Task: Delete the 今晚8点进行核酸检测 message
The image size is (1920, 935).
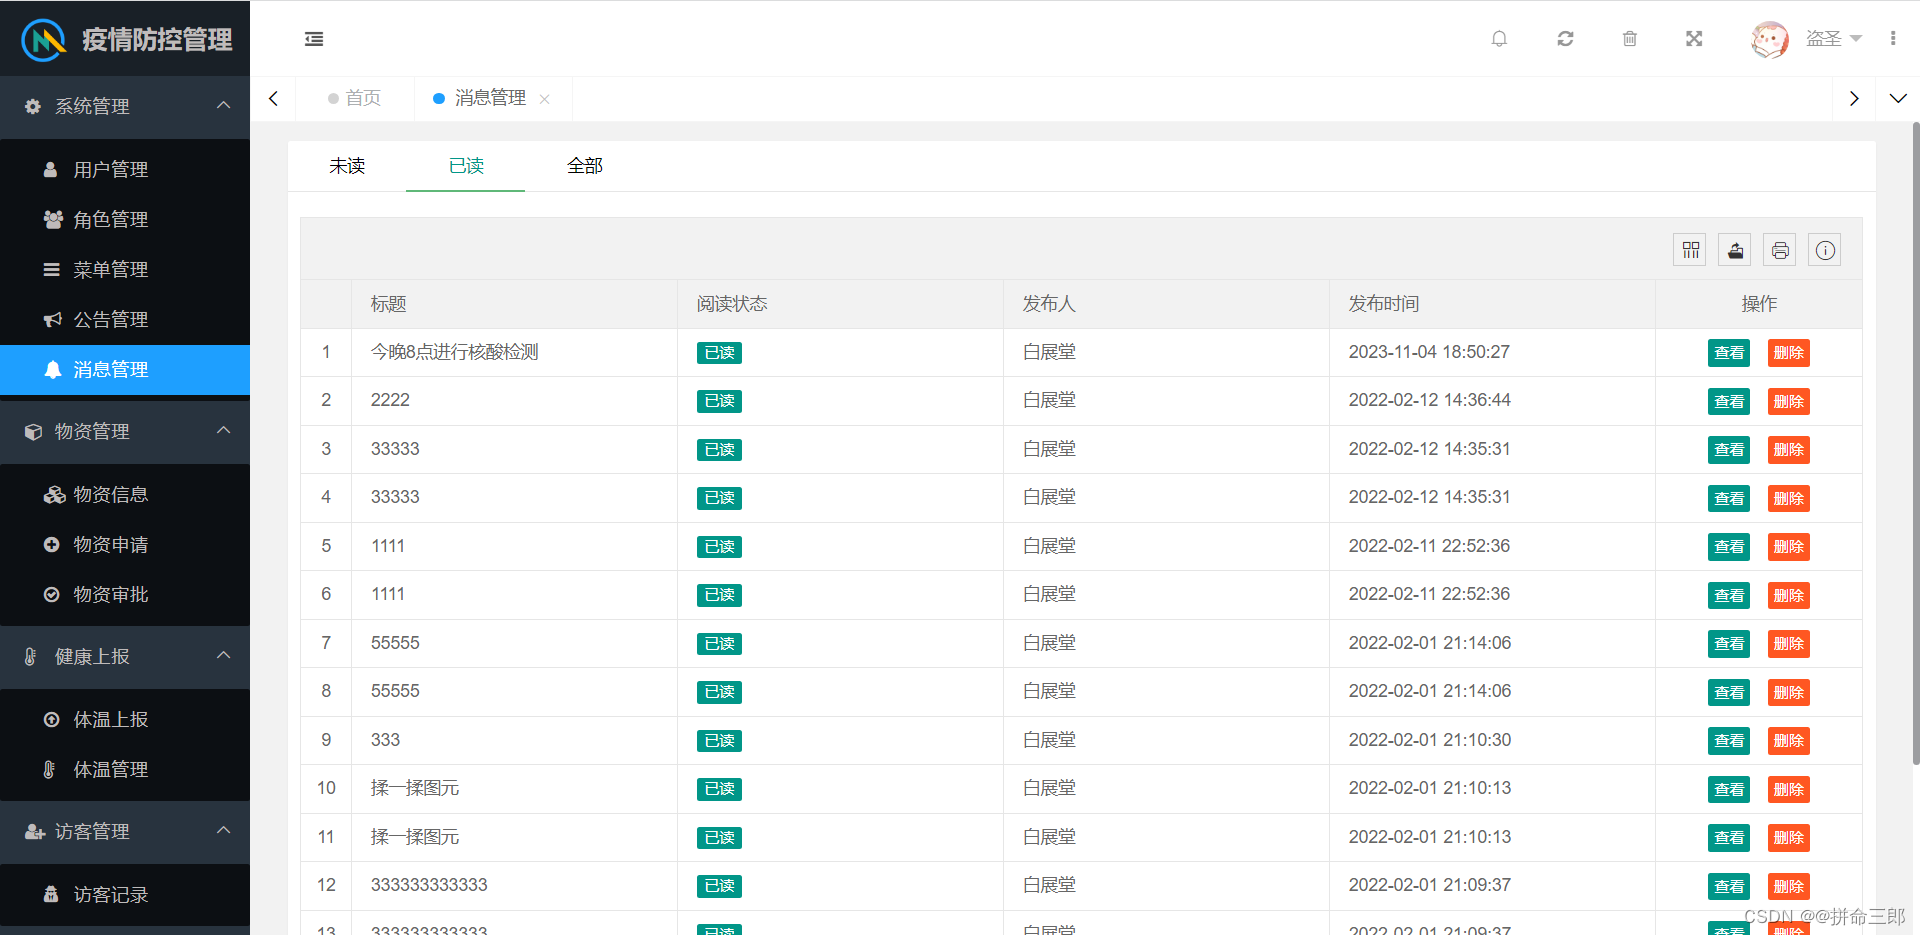Action: click(x=1789, y=353)
